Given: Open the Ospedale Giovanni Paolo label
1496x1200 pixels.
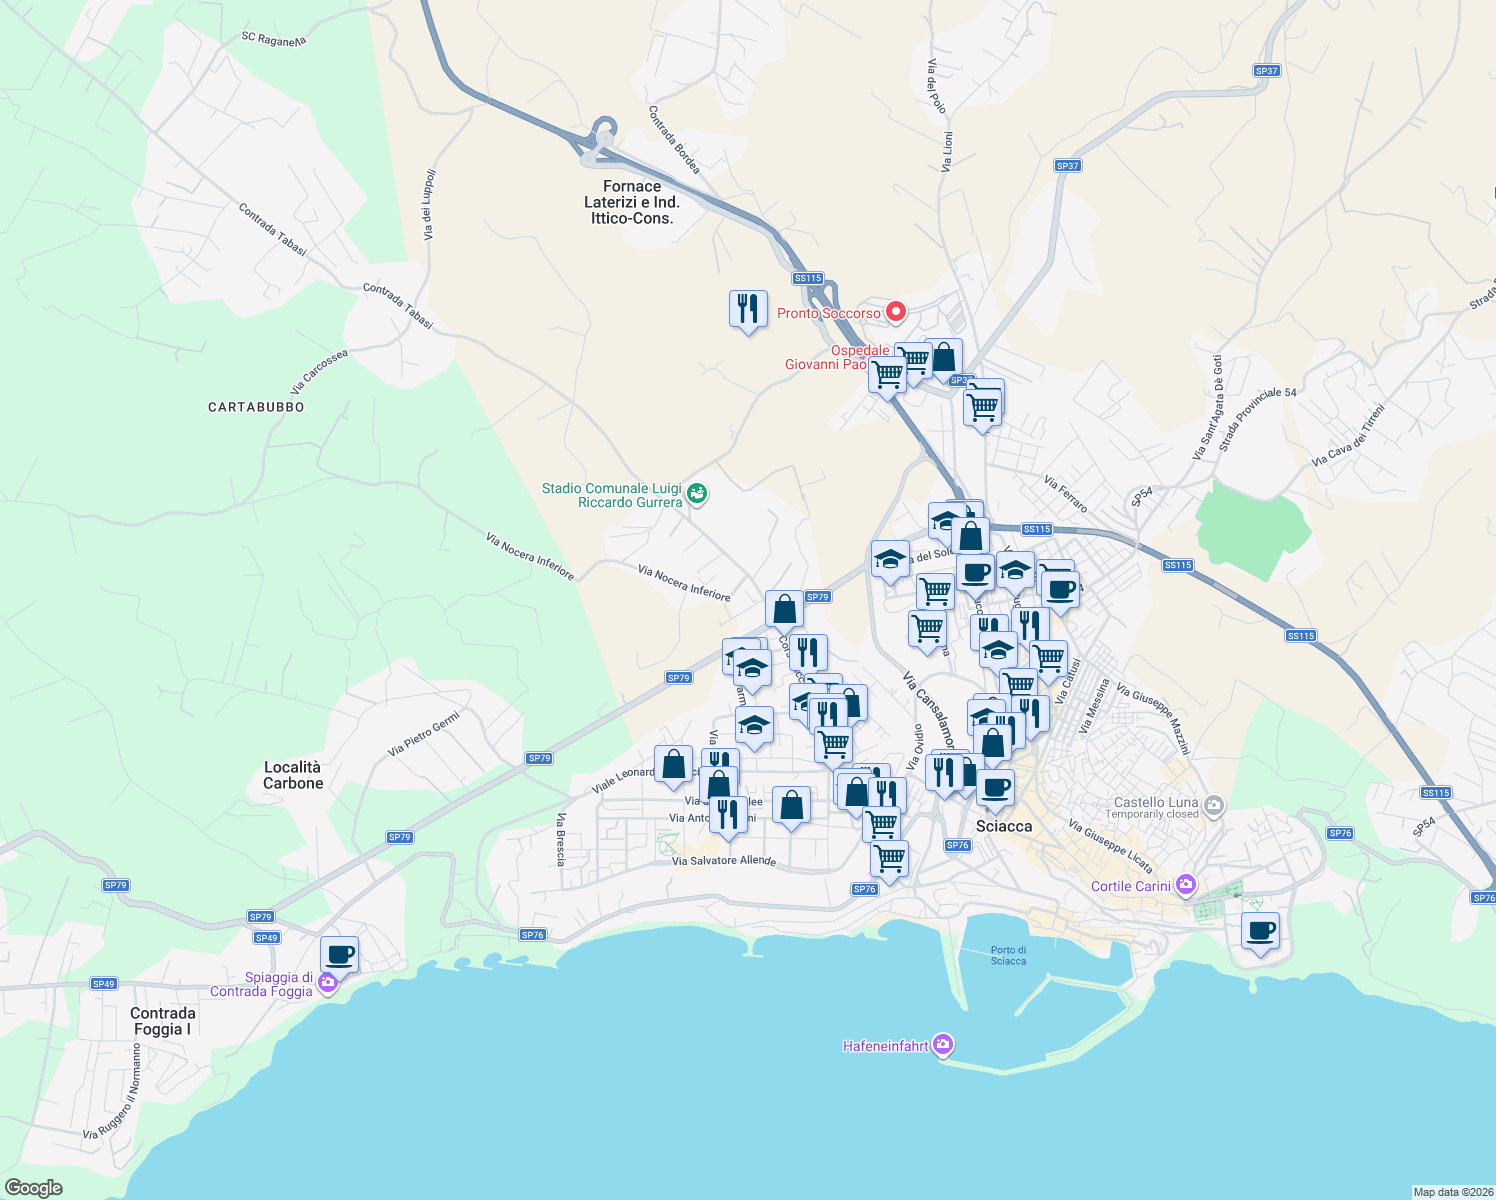Looking at the screenshot, I should click(x=860, y=358).
